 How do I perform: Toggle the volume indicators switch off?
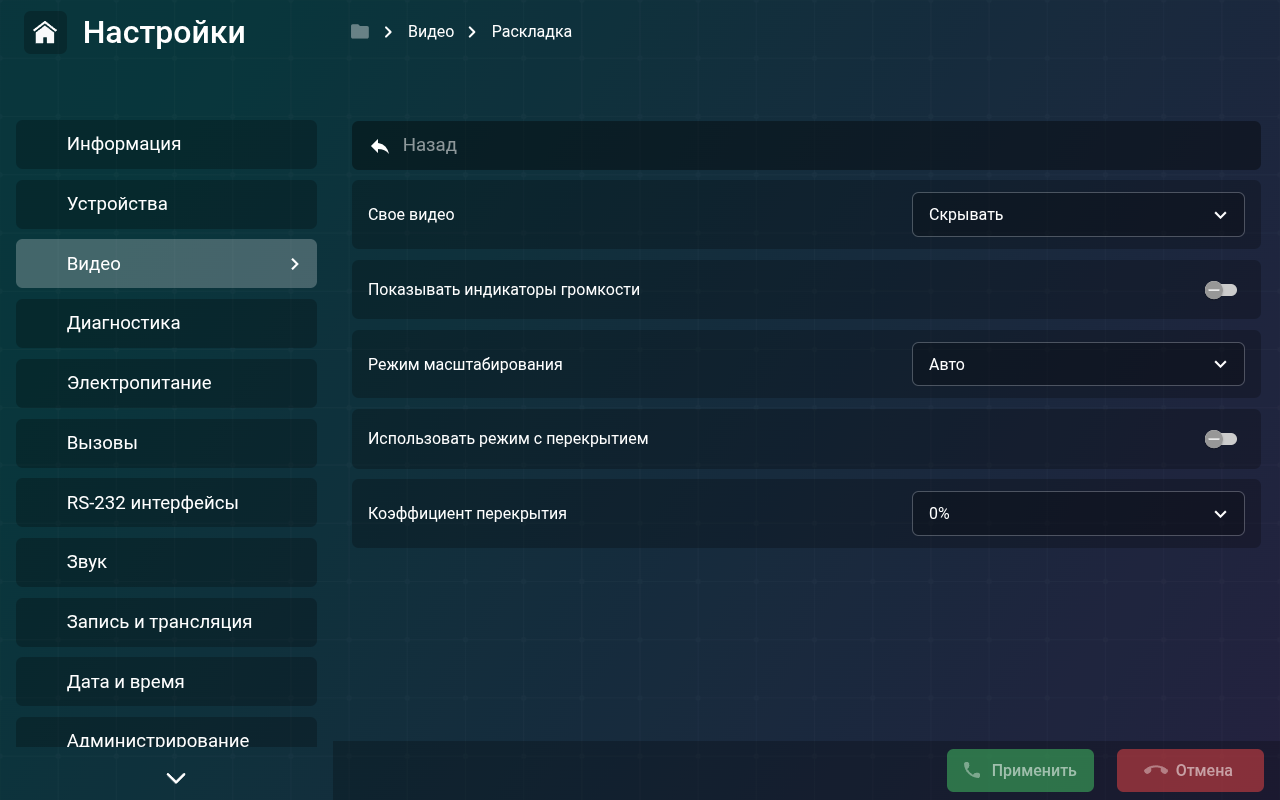(1221, 290)
